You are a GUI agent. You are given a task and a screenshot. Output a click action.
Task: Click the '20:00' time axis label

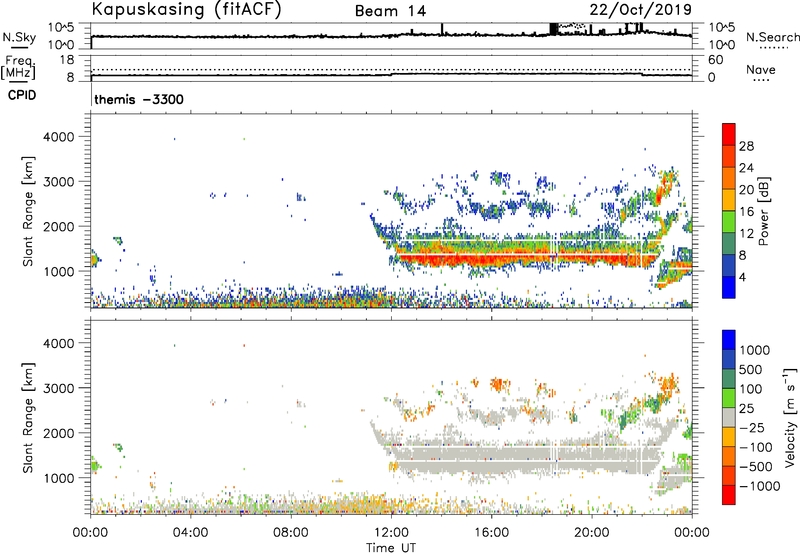pos(591,533)
